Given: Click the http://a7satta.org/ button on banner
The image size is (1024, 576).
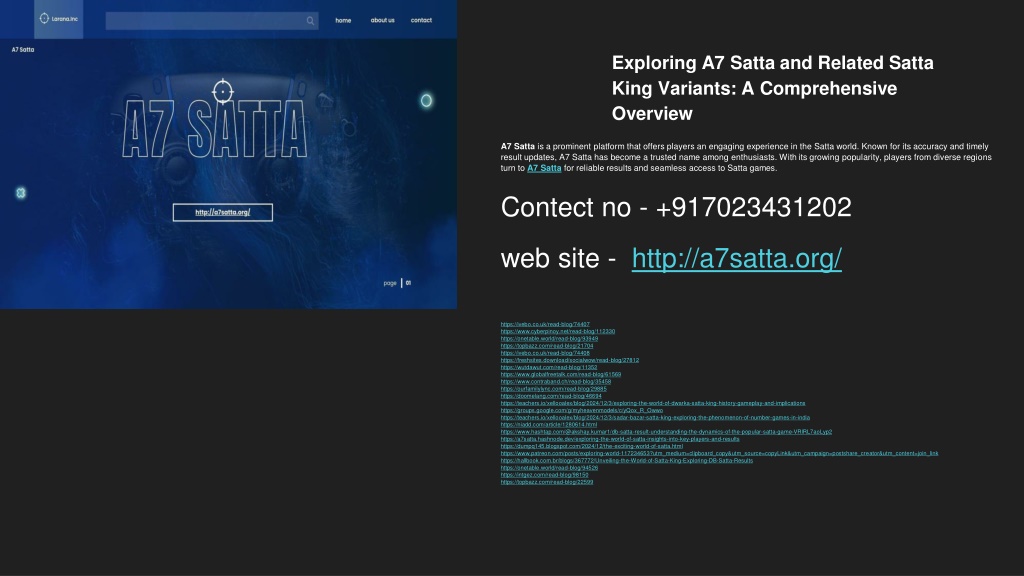Looking at the screenshot, I should click(223, 212).
